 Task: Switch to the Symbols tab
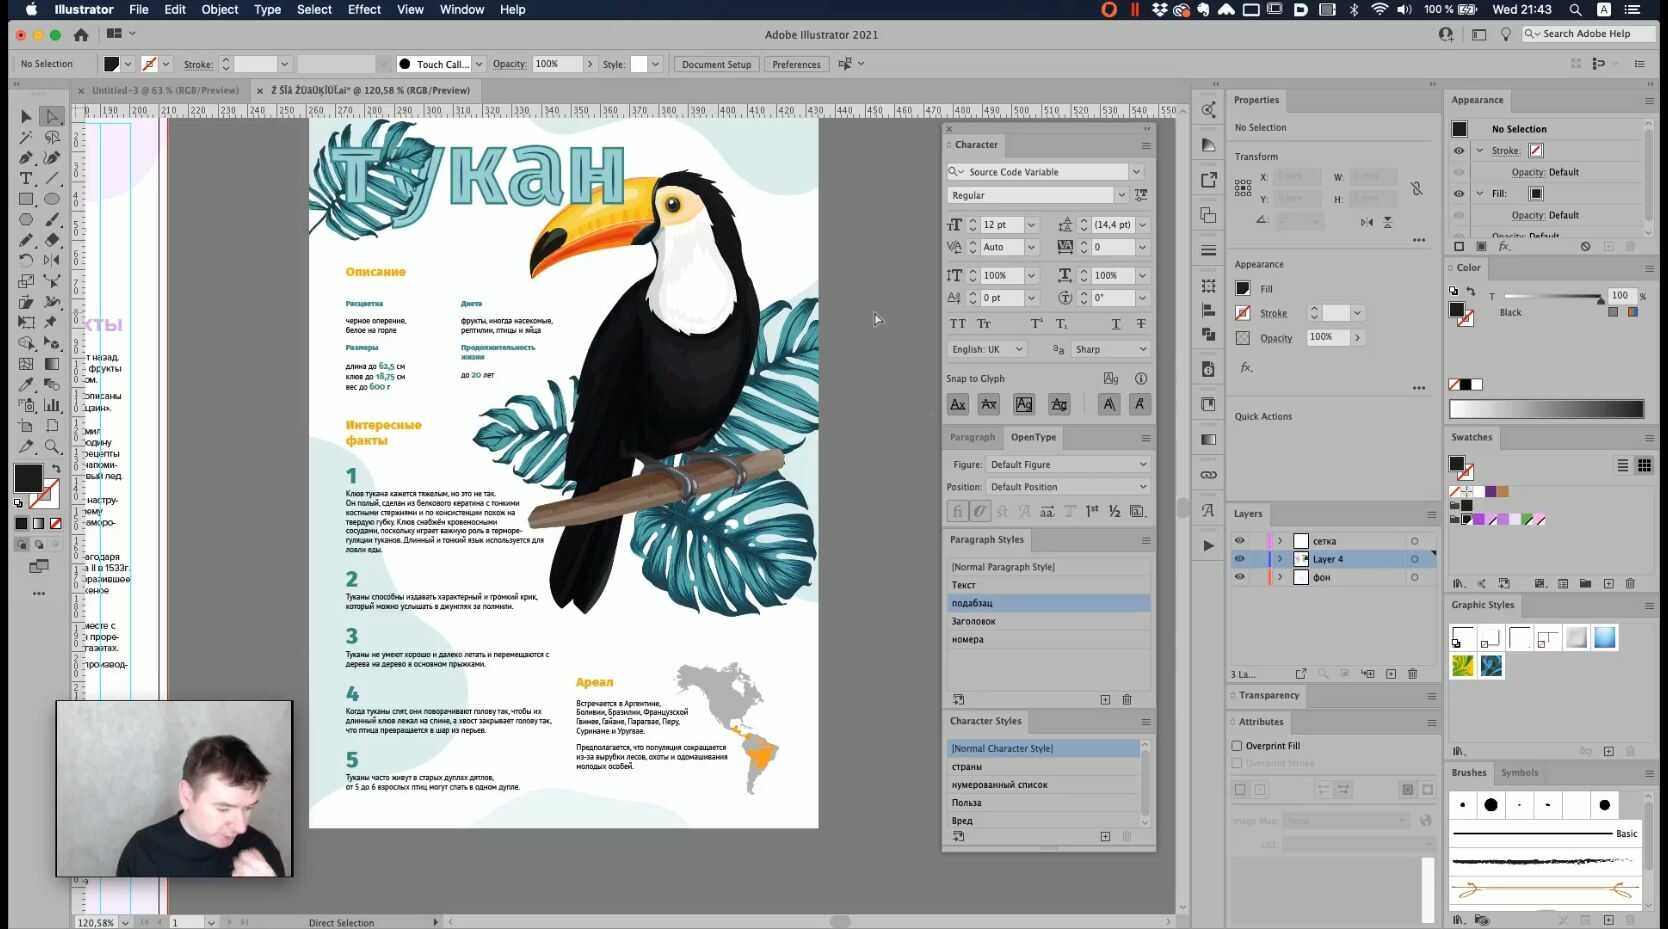[x=1519, y=773]
